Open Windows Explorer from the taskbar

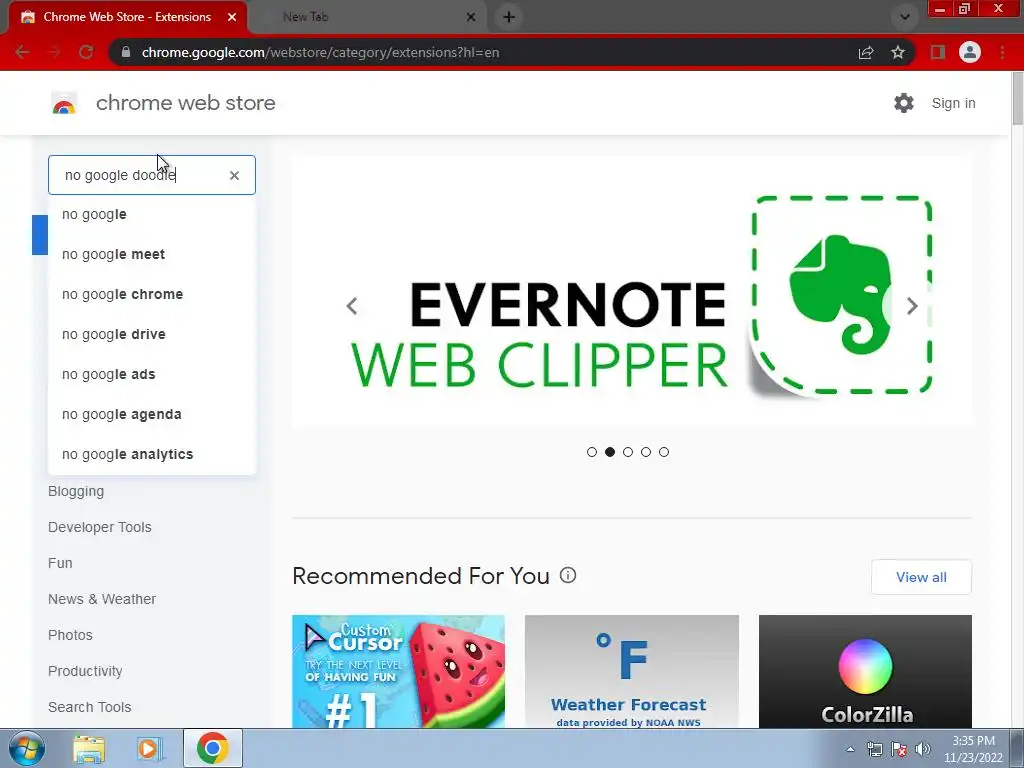[x=88, y=748]
